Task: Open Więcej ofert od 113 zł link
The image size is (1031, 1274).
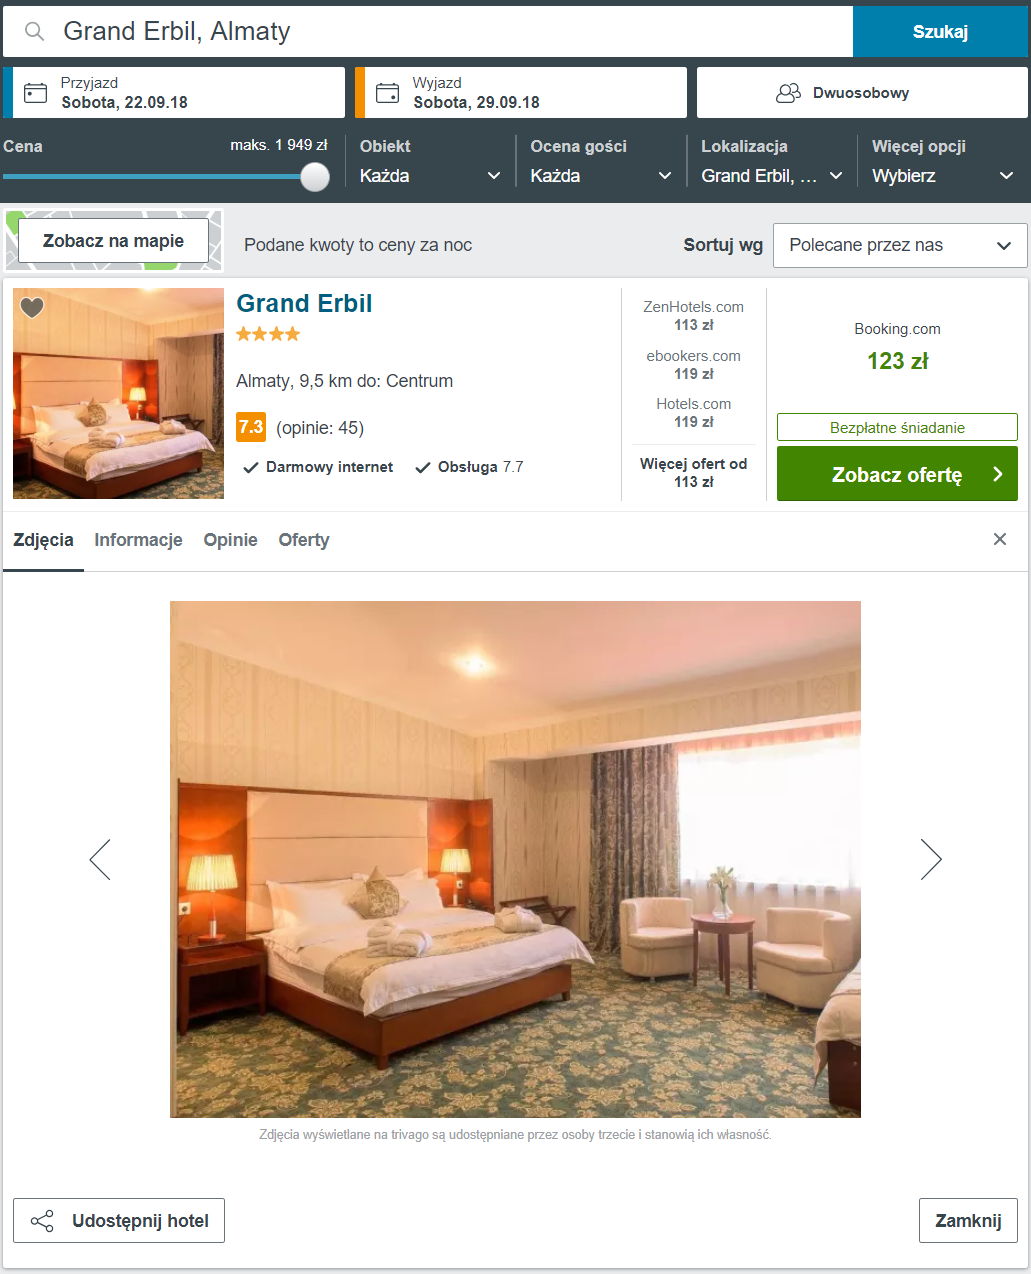Action: (x=694, y=473)
